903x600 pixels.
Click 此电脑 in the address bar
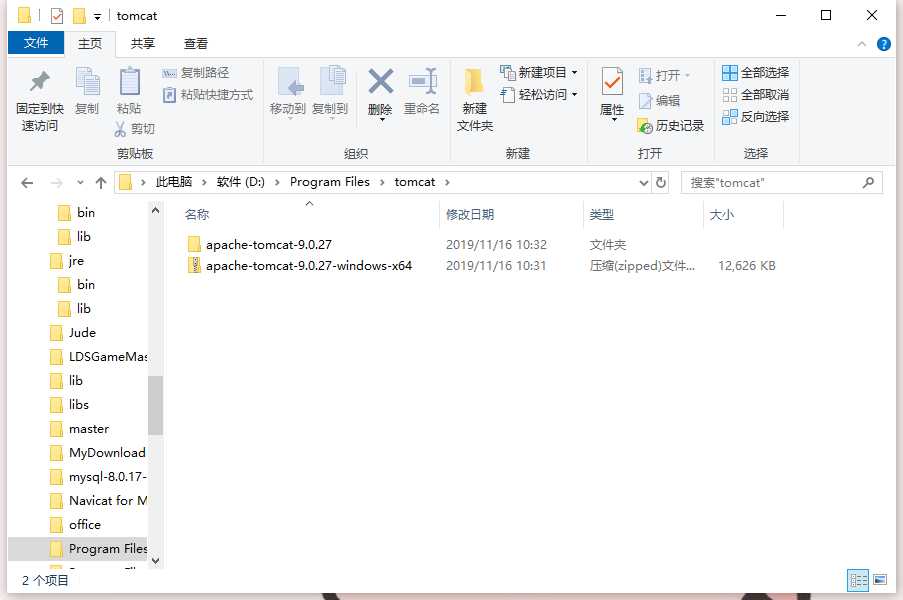tap(173, 182)
